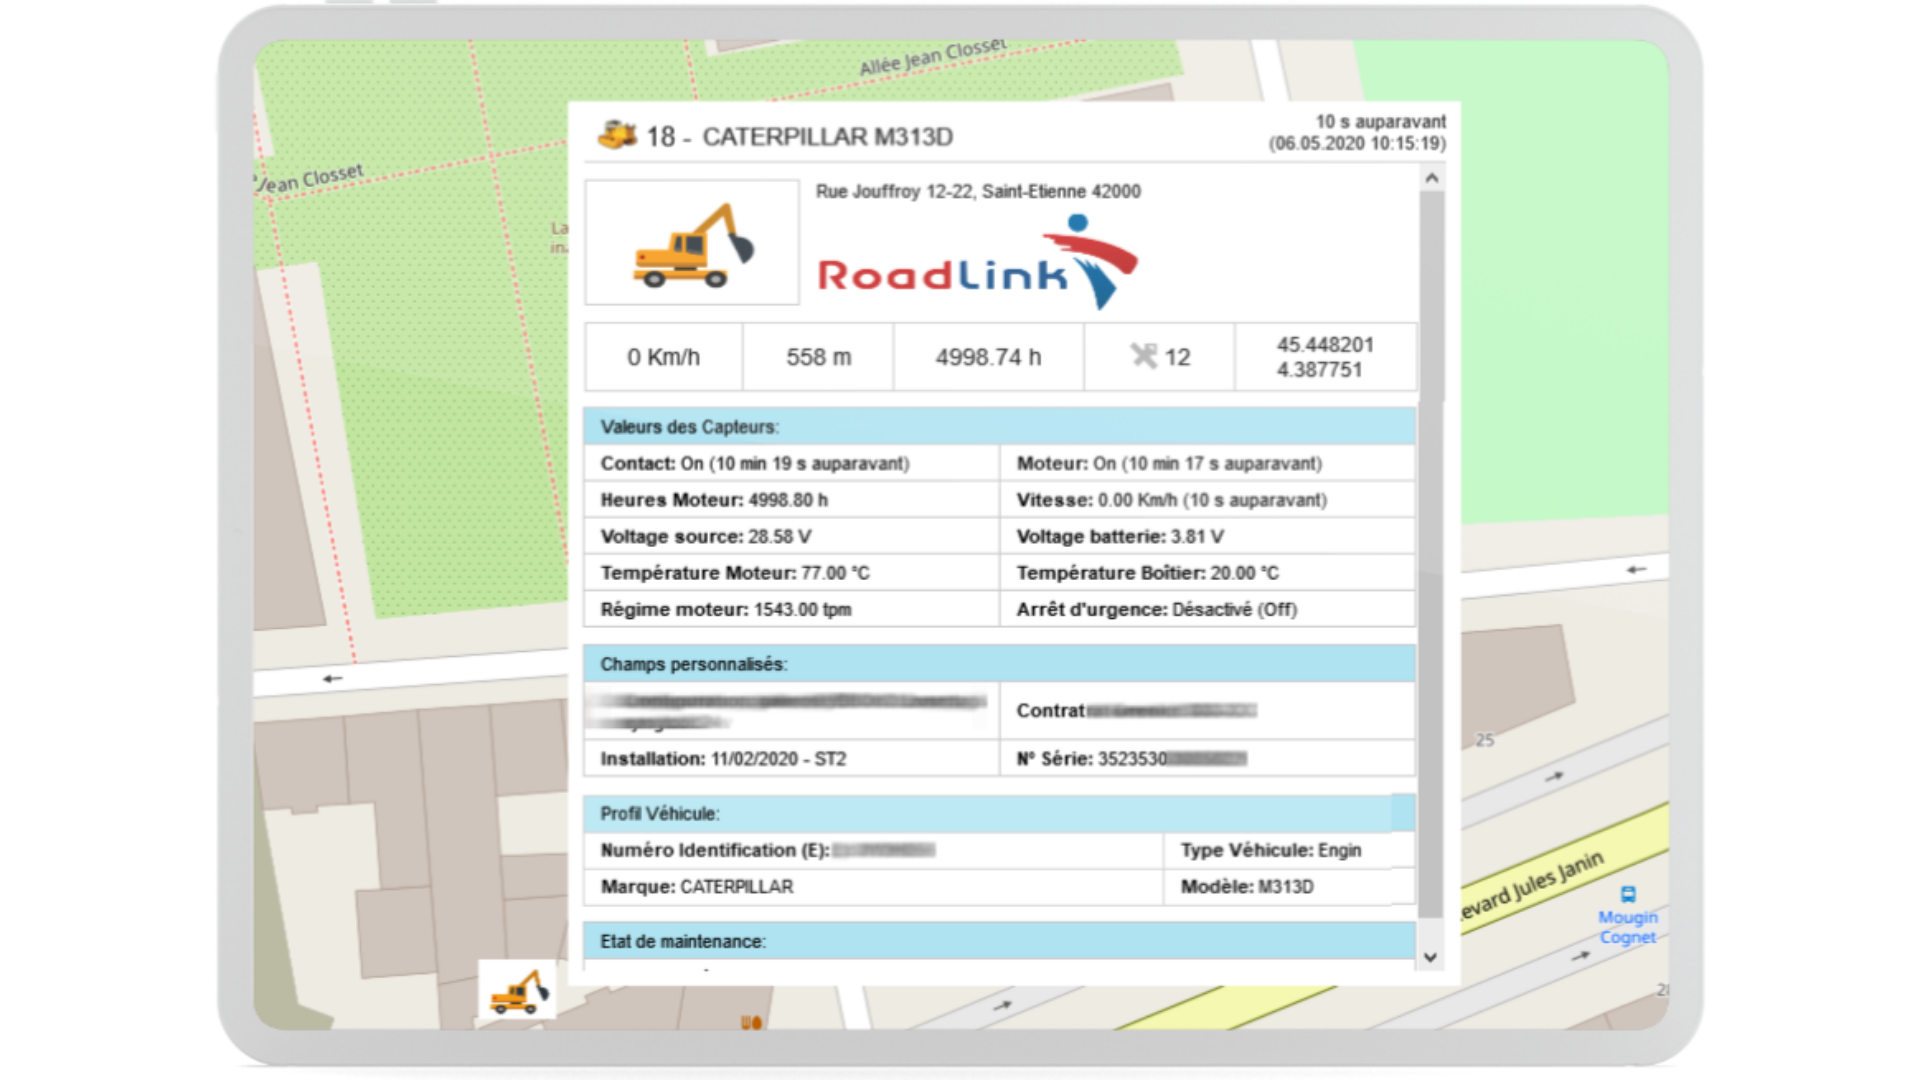Click the address 'Rue Jouffroy 12-22, Saint-Etienne 42000'
The width and height of the screenshot is (1920, 1080).
[978, 191]
